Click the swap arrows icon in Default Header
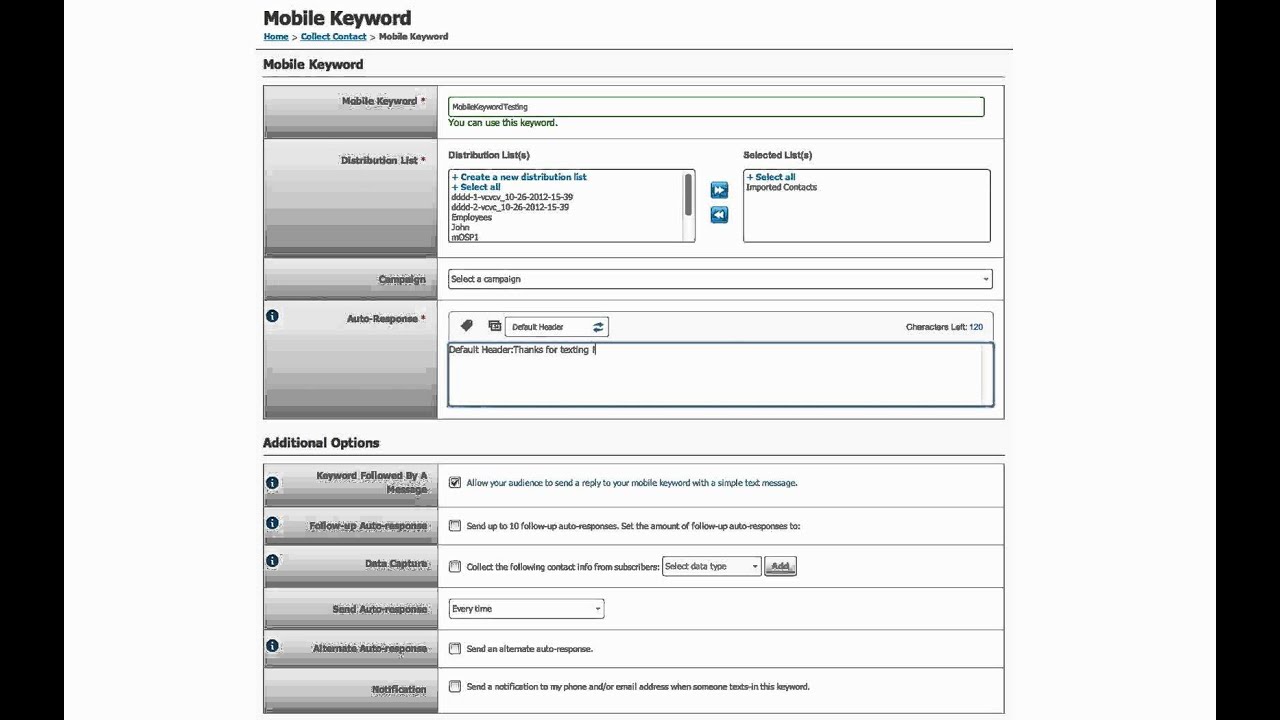This screenshot has width=1280, height=720. 598,327
